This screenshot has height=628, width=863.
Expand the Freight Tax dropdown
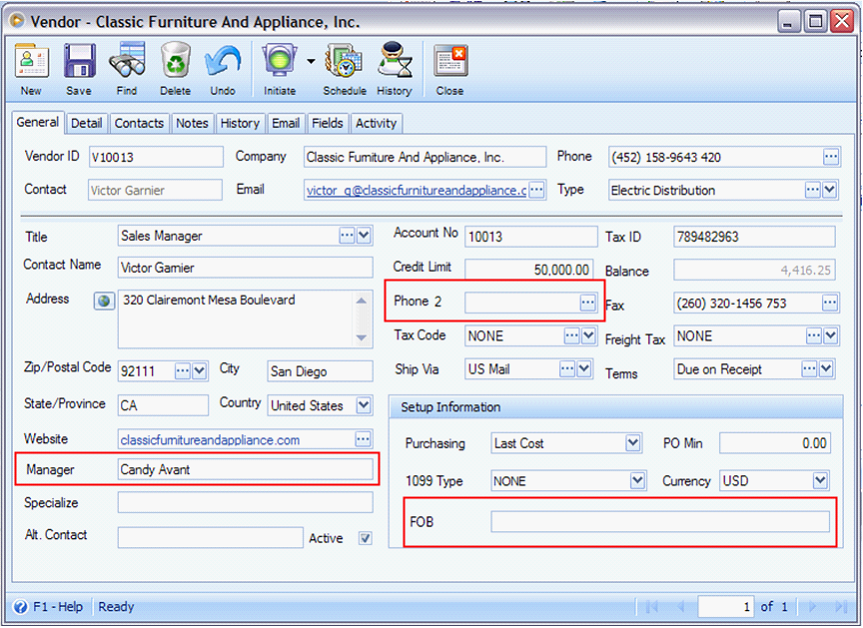tap(830, 336)
